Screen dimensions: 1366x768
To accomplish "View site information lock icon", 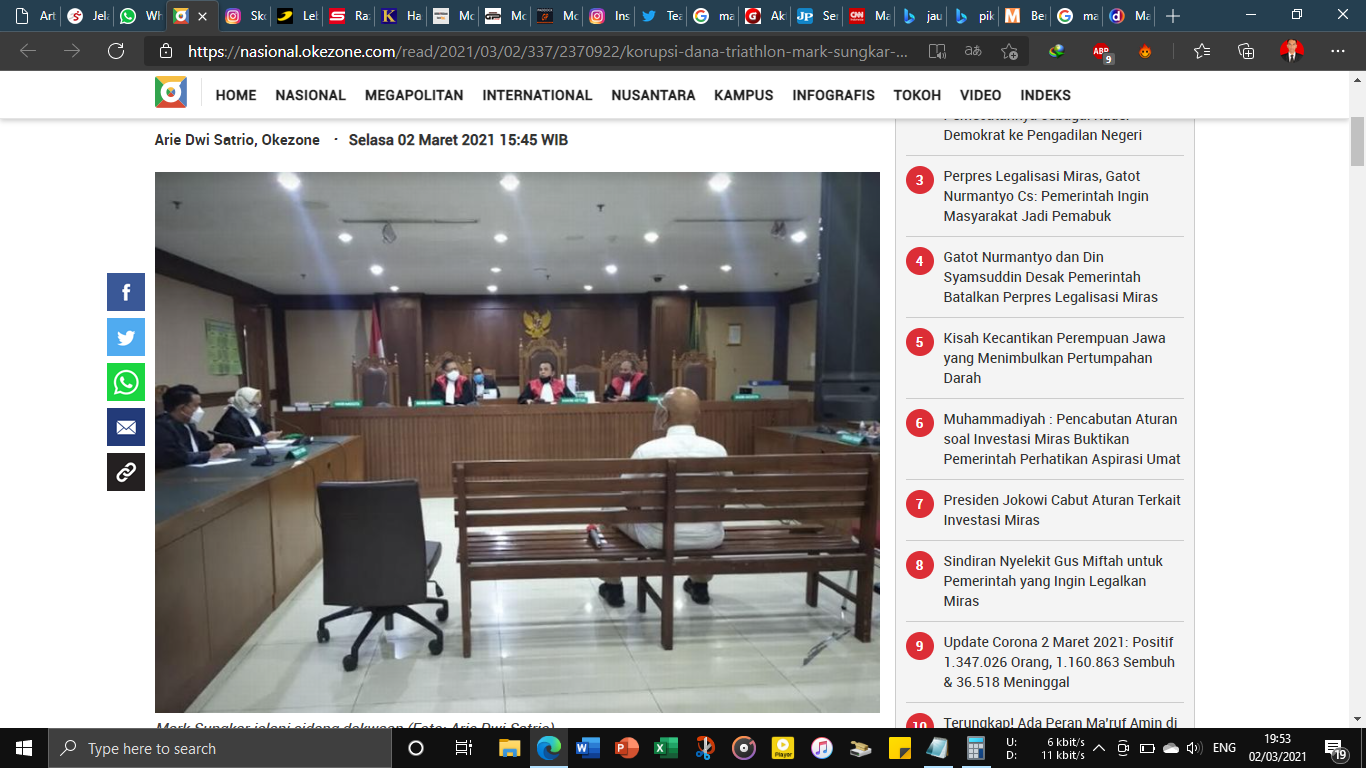I will pyautogui.click(x=166, y=51).
